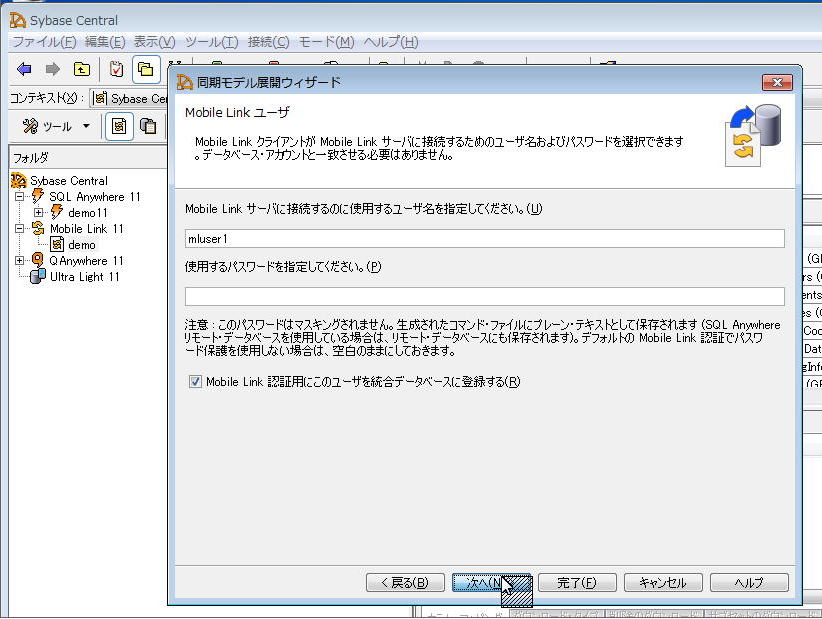The image size is (822, 619).
Task: Open the ファイル(F) menu
Action: (x=43, y=42)
